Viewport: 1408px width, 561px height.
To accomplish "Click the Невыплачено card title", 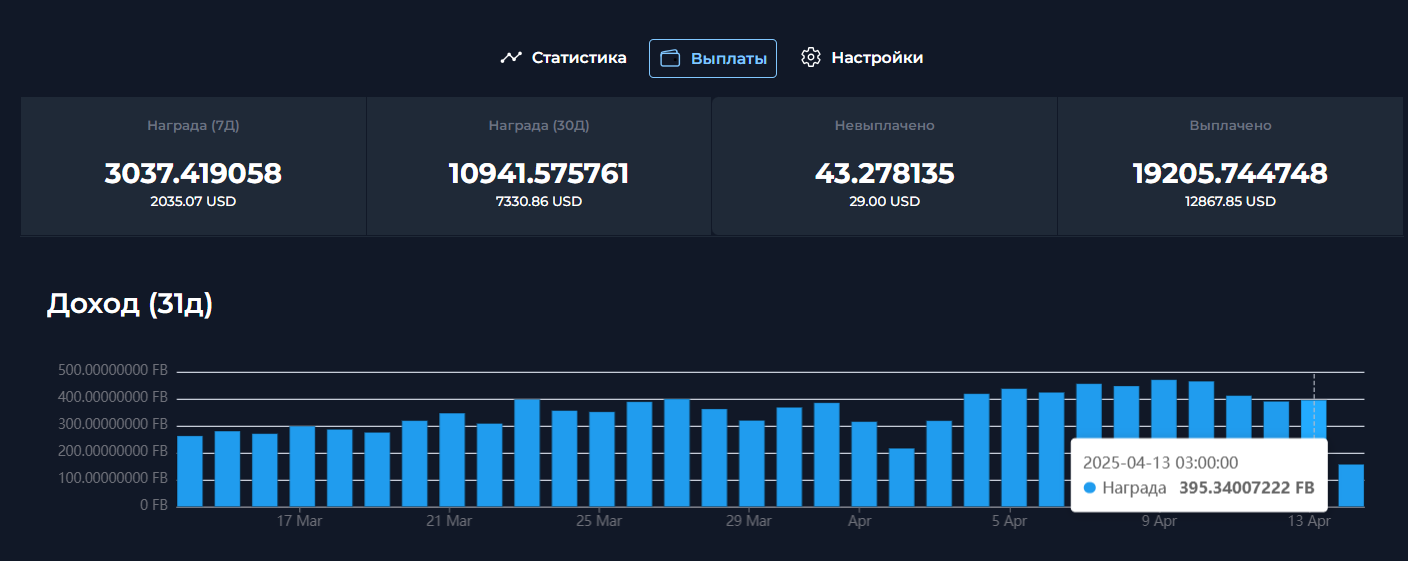I will tap(885, 126).
